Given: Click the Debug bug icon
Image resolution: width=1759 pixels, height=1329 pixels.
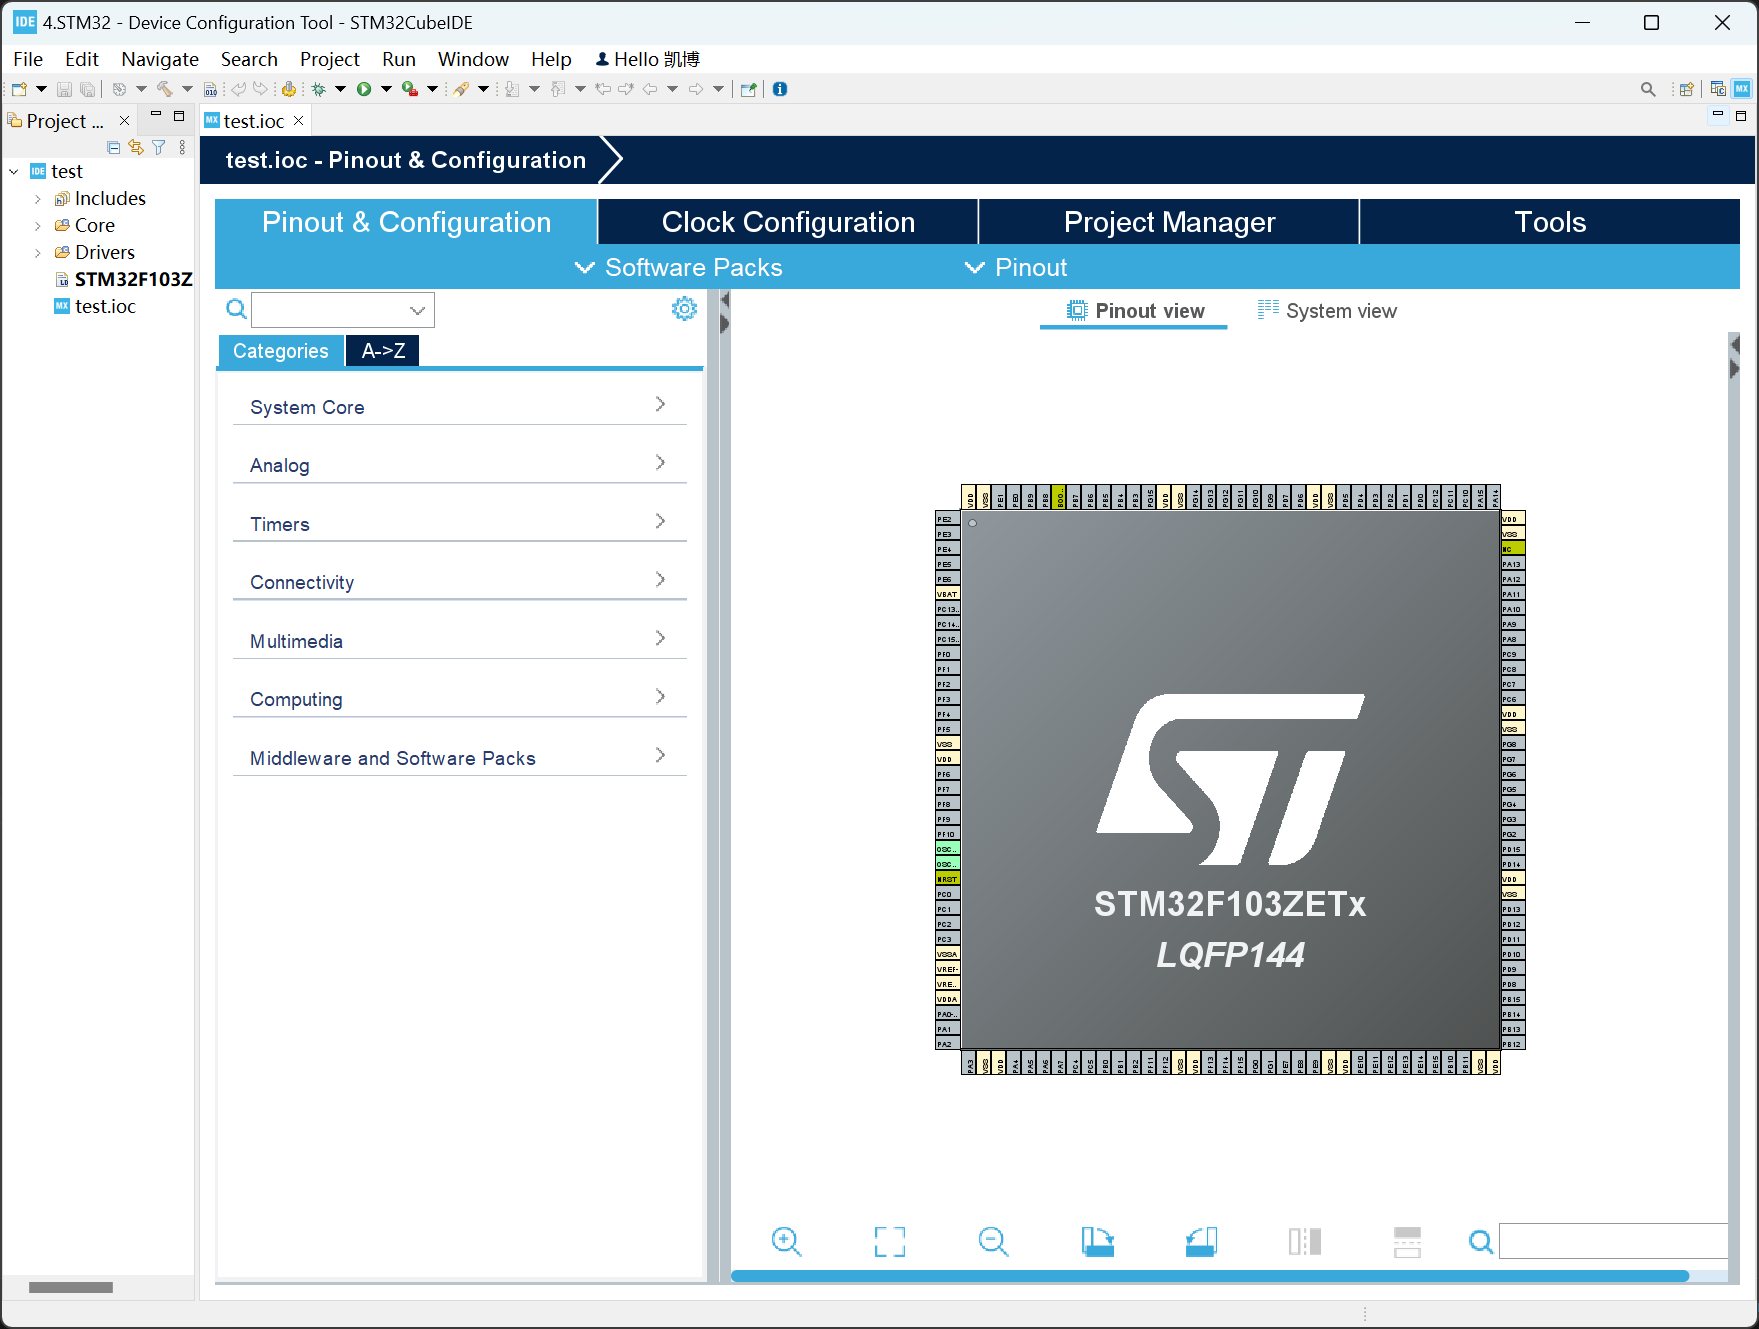Looking at the screenshot, I should point(319,89).
